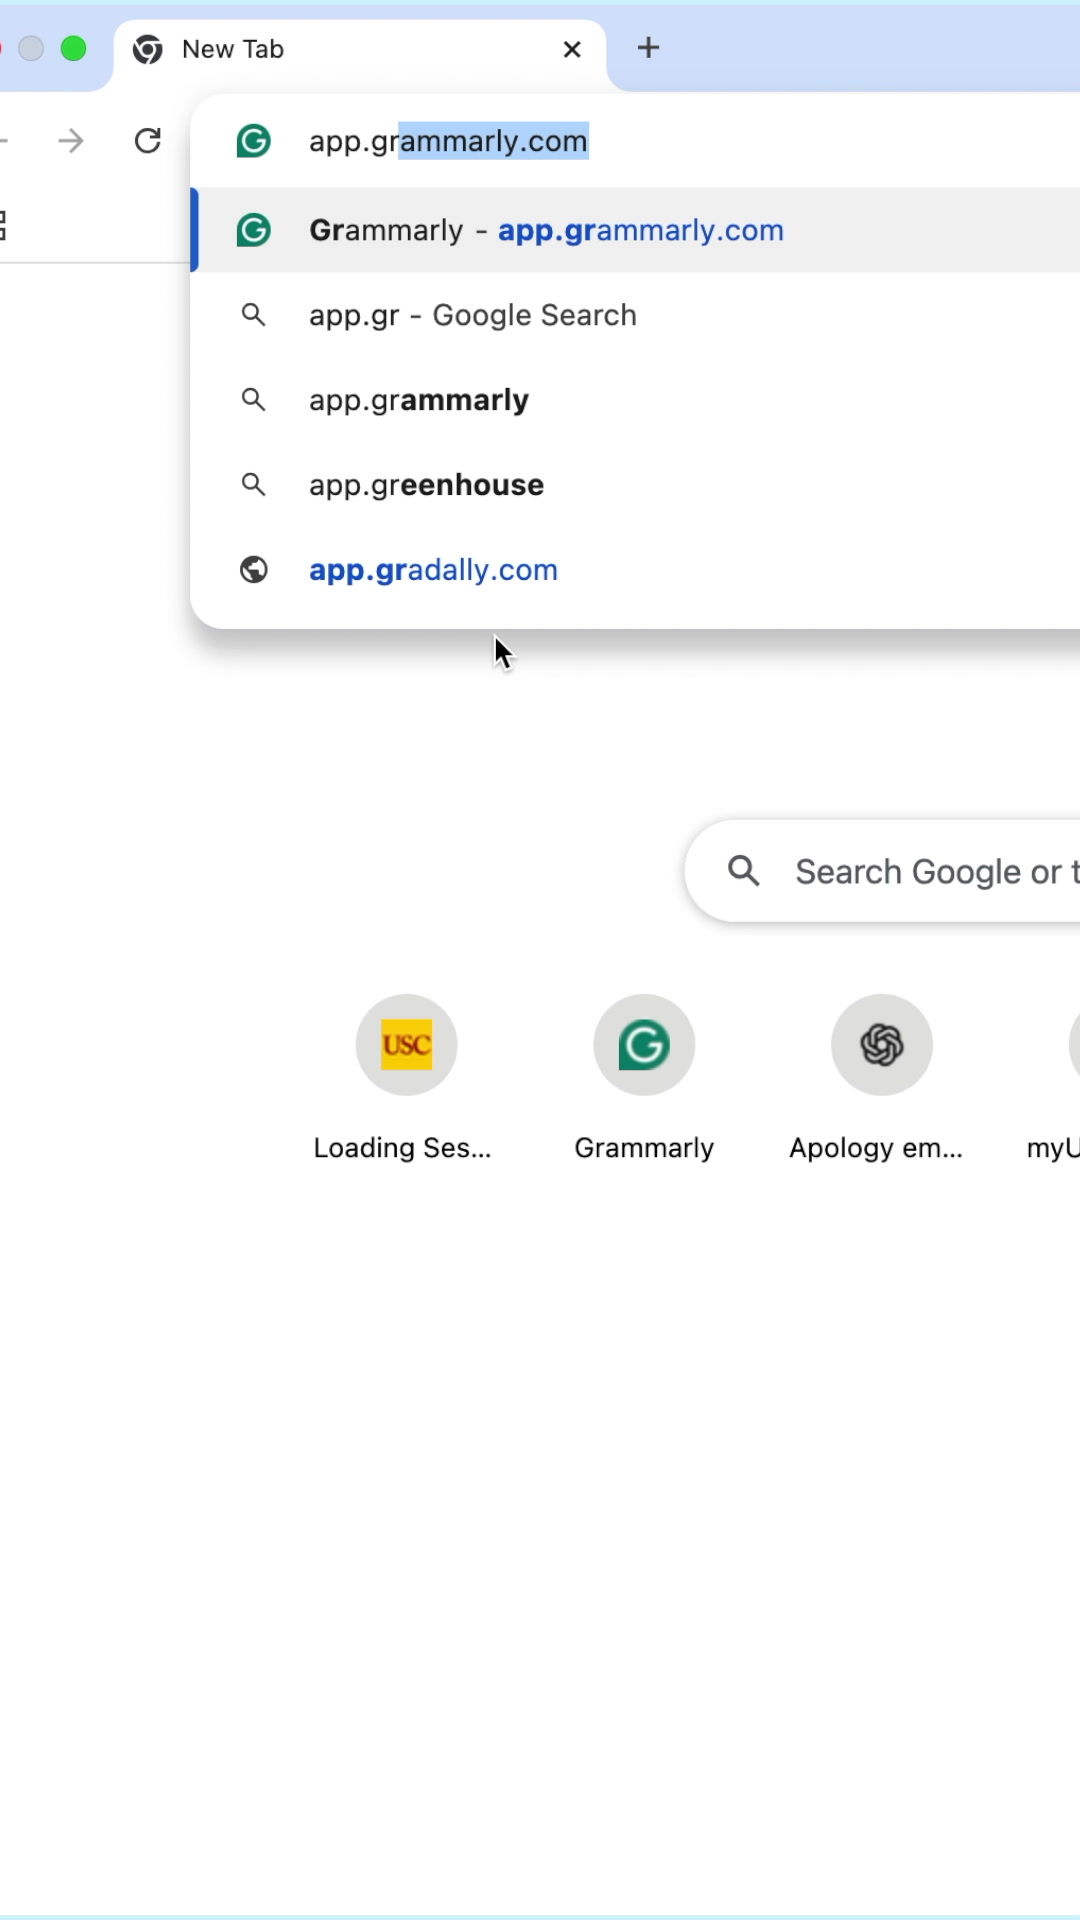This screenshot has width=1080, height=1920.
Task: Open the Grammarly shortcut tile
Action: click(644, 1046)
